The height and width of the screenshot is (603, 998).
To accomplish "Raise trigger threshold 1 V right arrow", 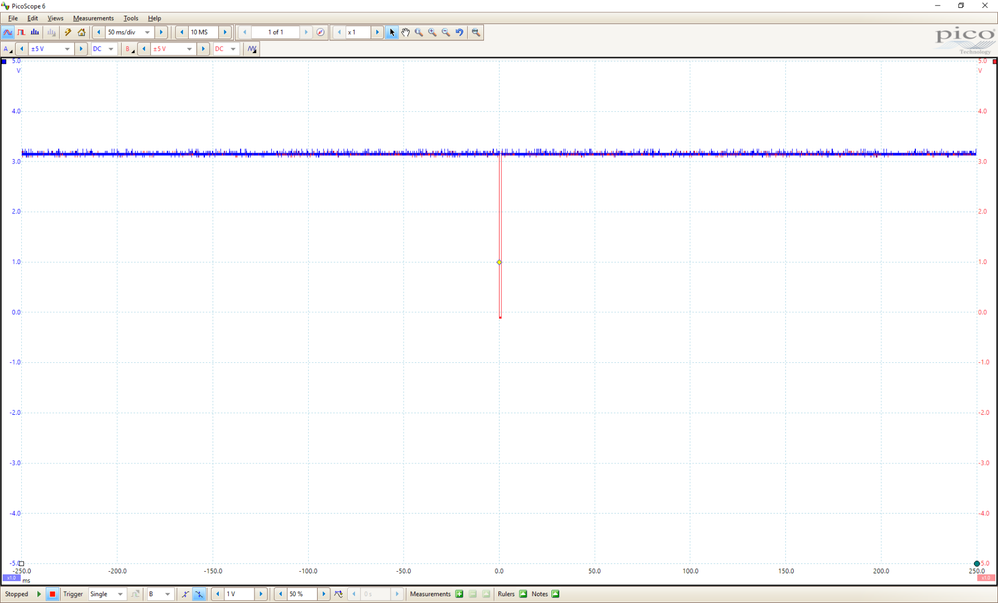I will [260, 594].
